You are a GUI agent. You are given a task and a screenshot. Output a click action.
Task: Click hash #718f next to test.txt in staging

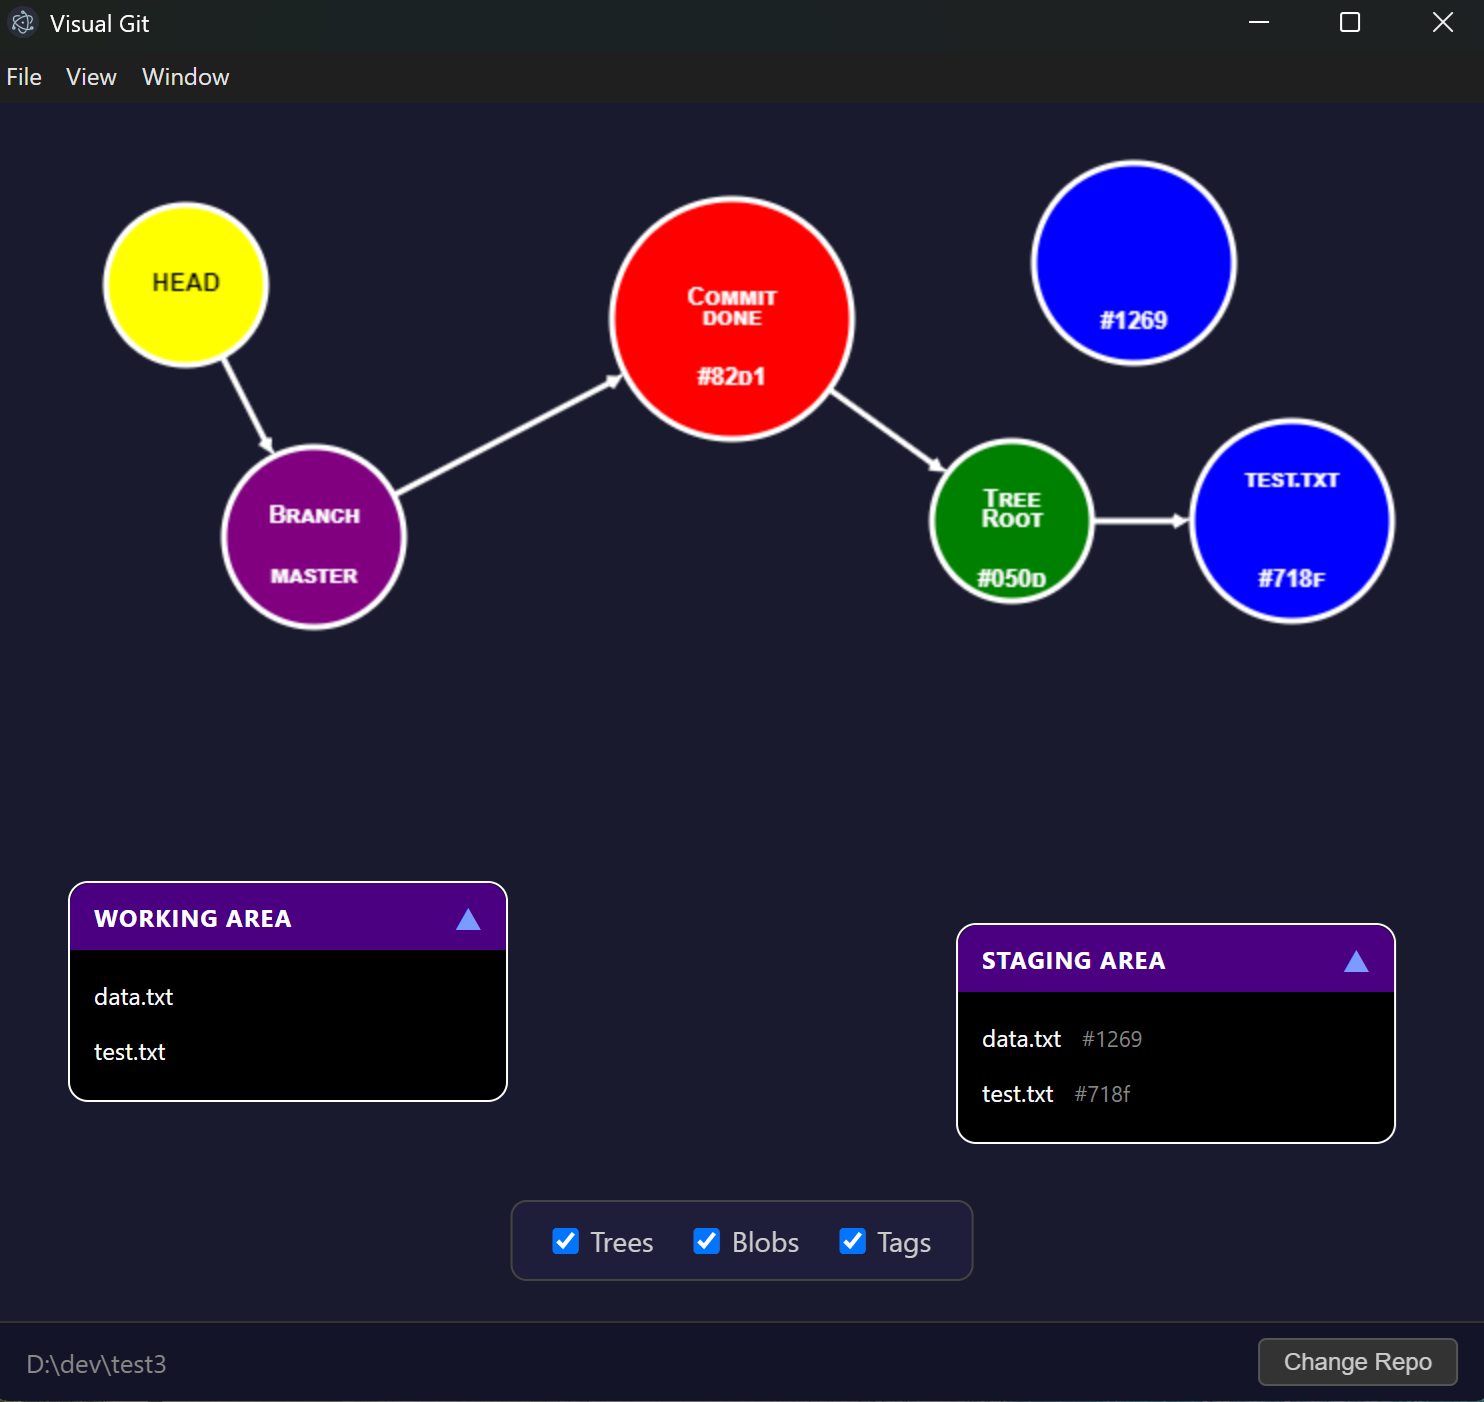point(1102,1093)
